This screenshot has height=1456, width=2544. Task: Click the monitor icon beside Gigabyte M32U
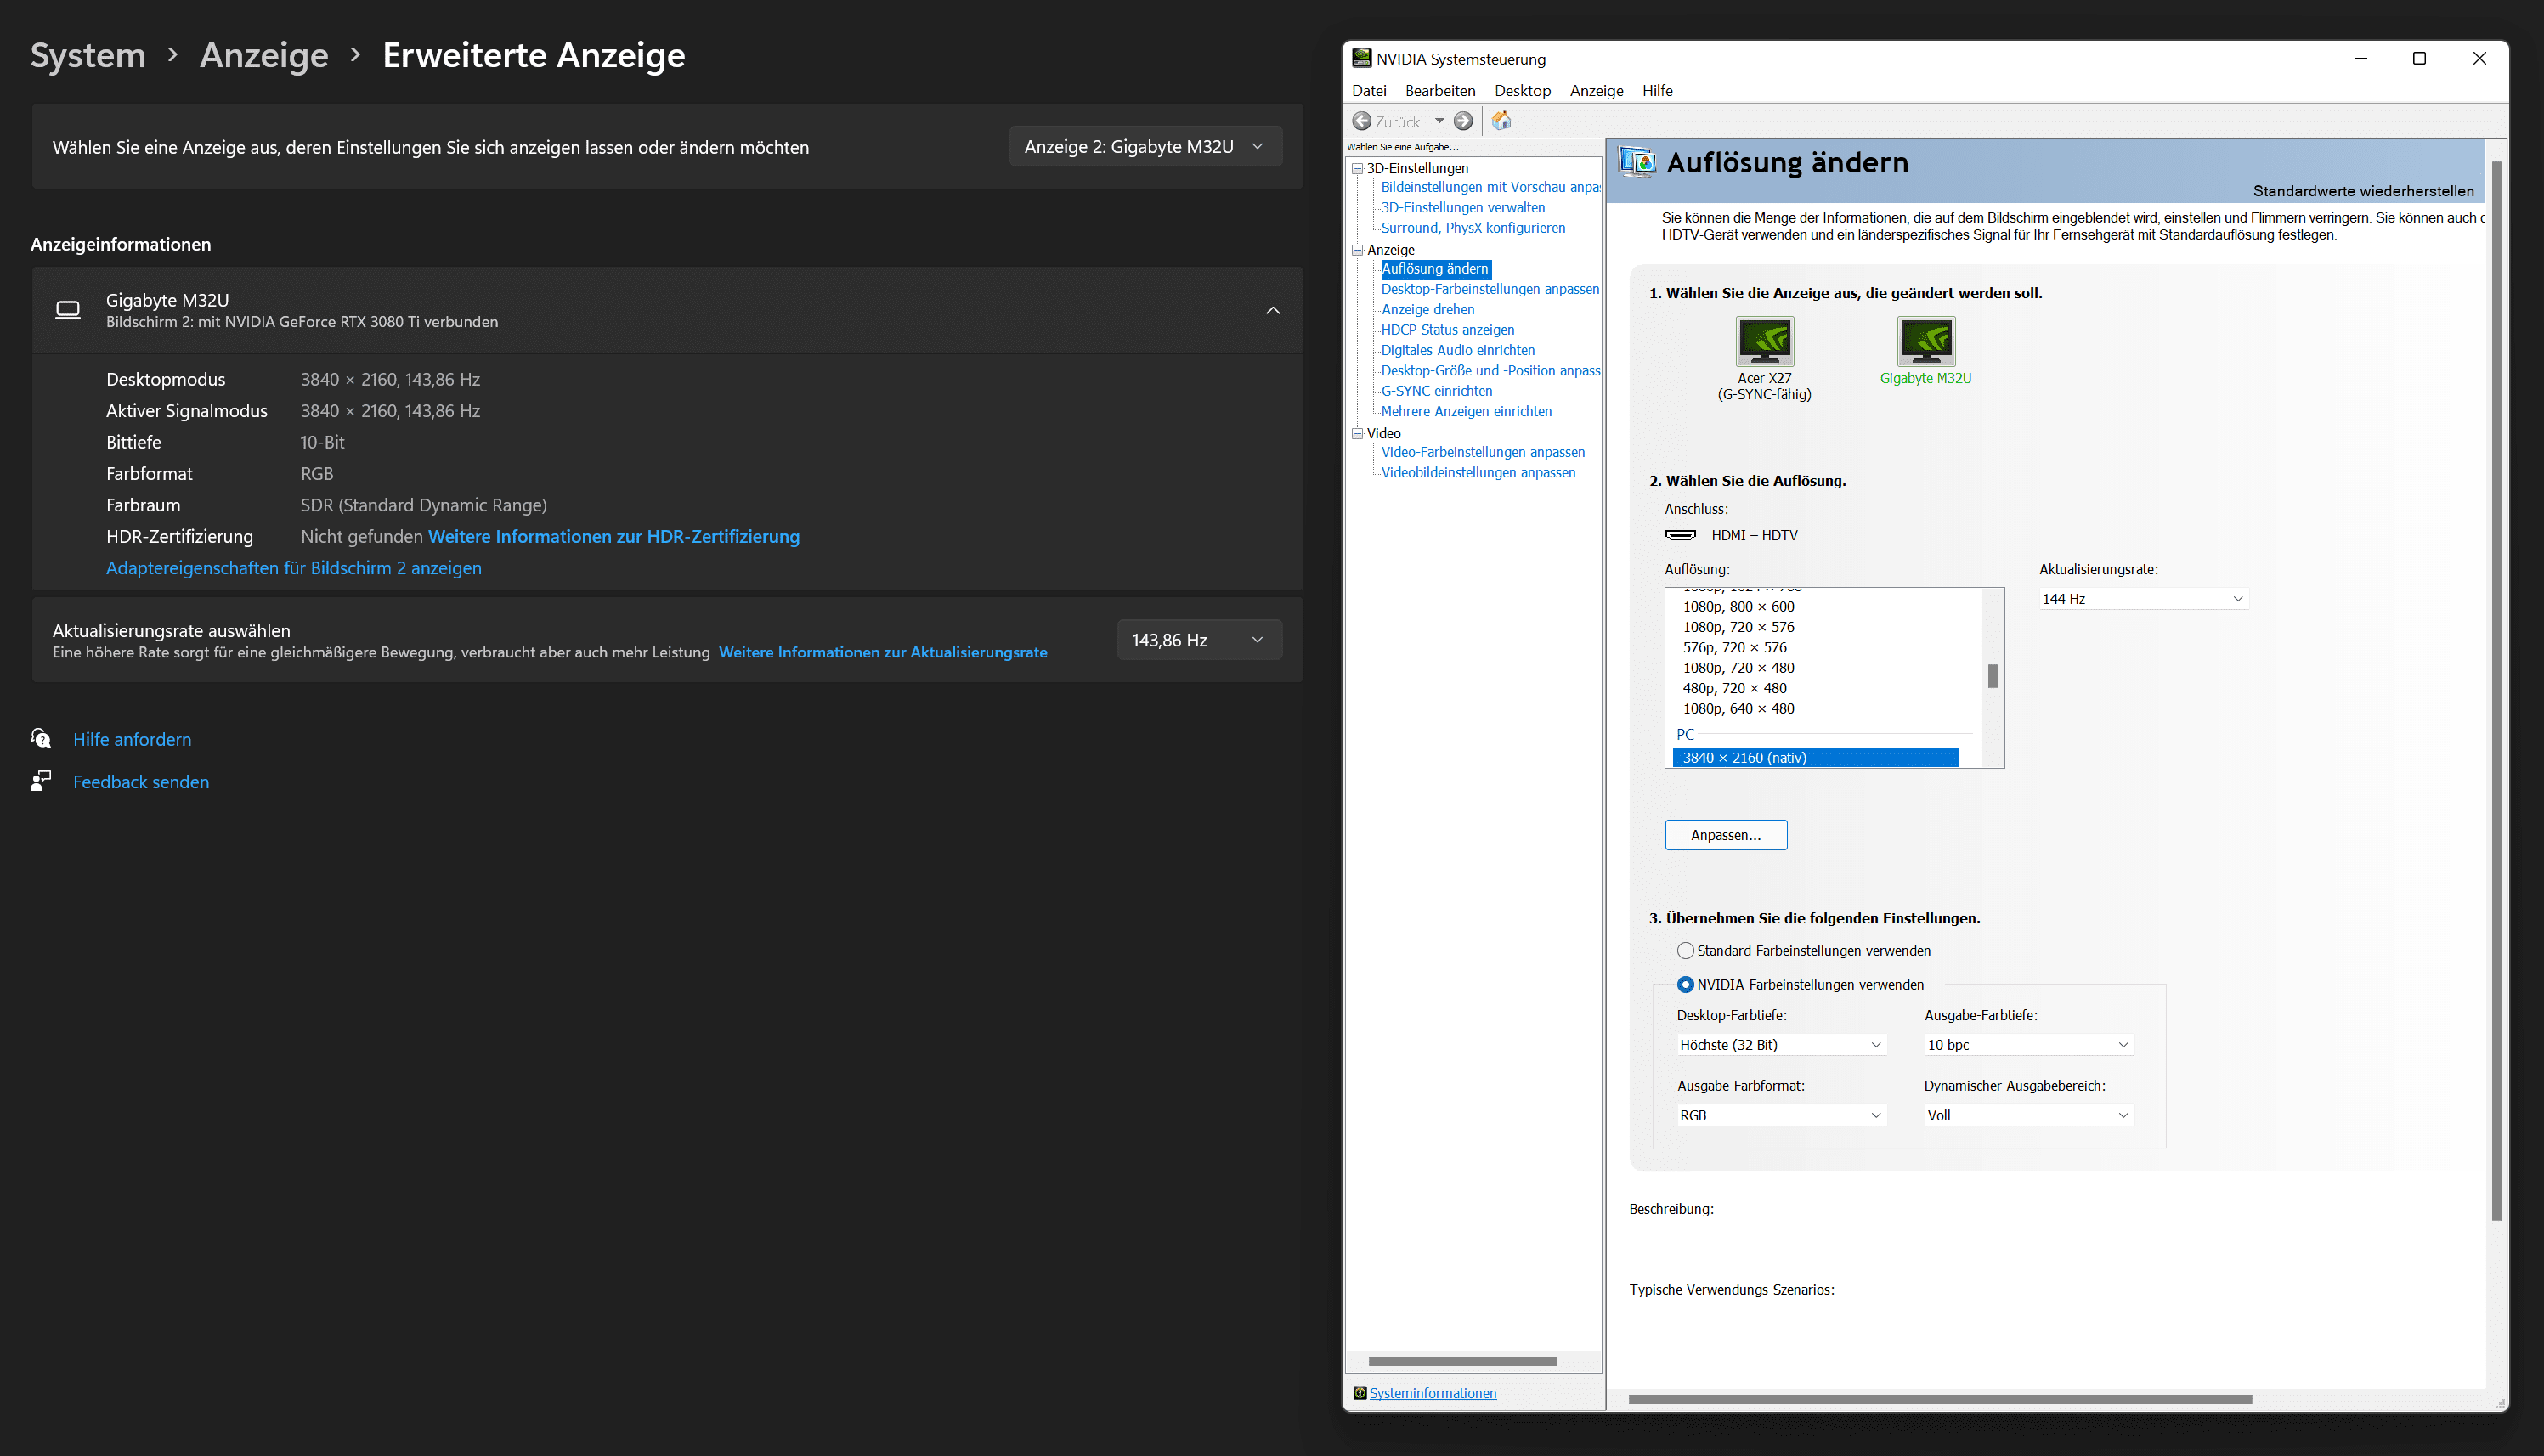68,310
